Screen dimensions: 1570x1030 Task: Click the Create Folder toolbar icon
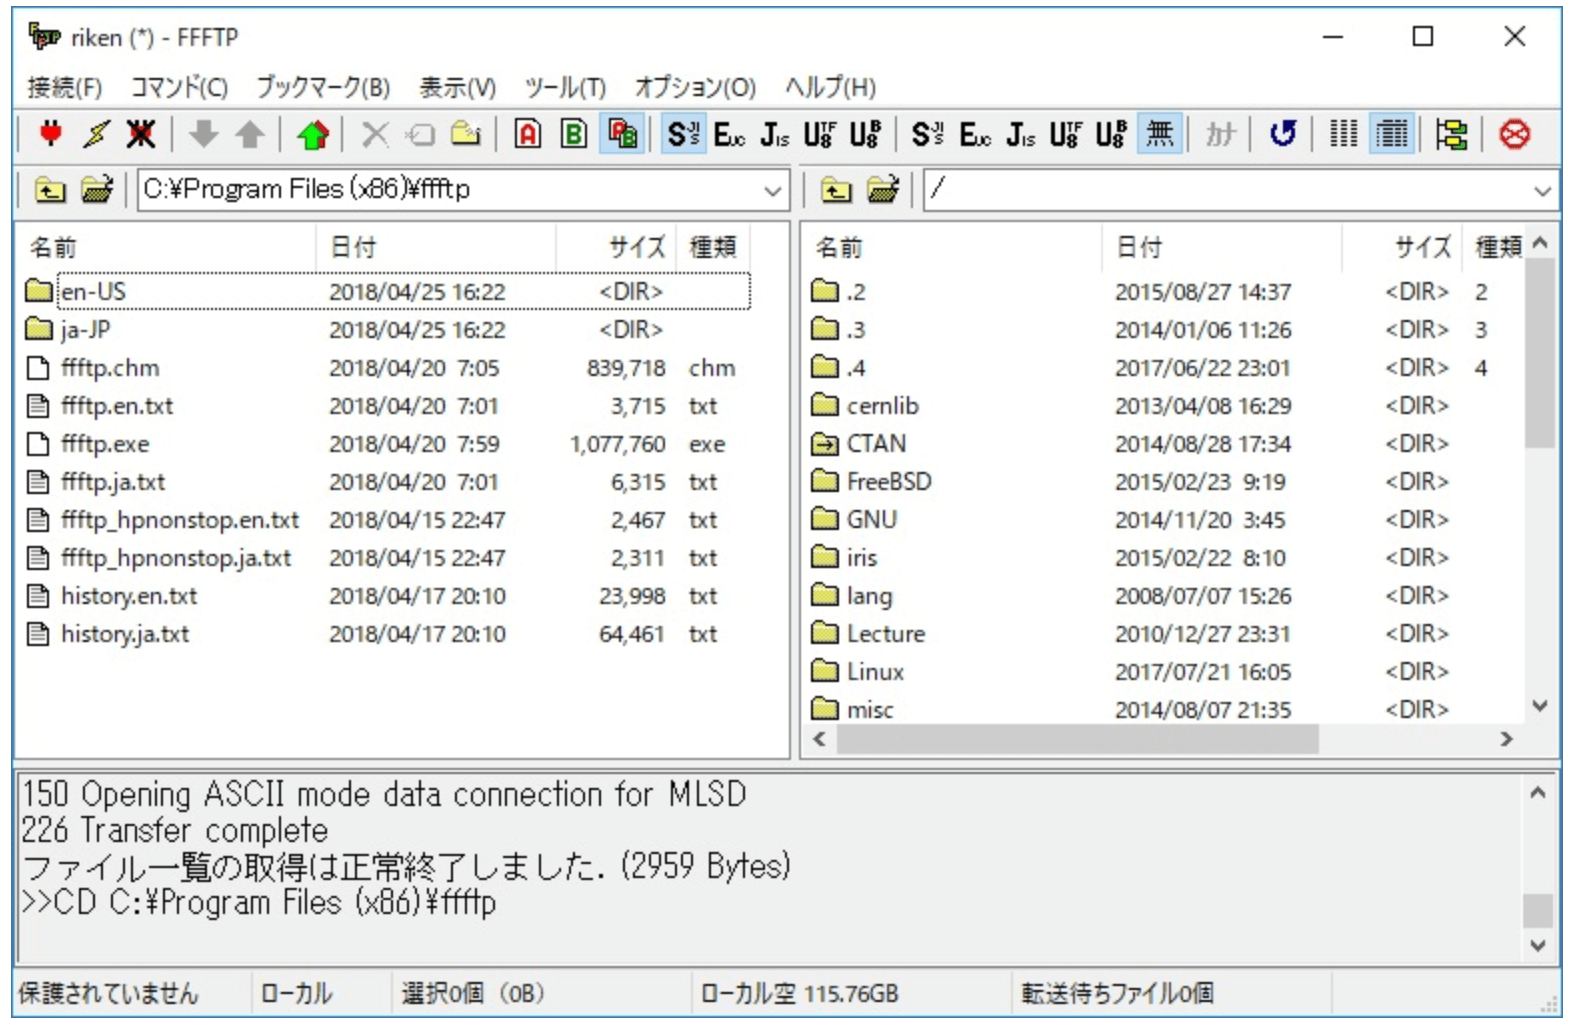(x=466, y=134)
